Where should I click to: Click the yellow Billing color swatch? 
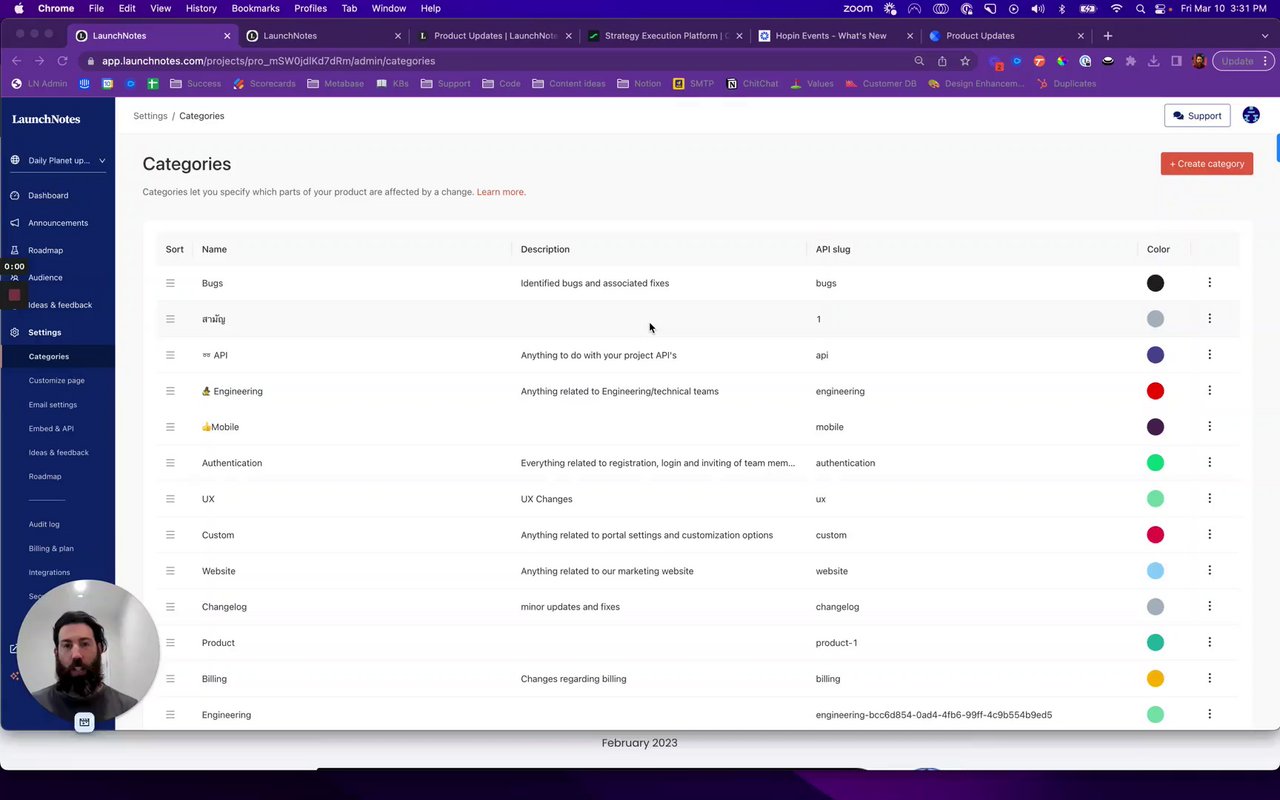1155,679
